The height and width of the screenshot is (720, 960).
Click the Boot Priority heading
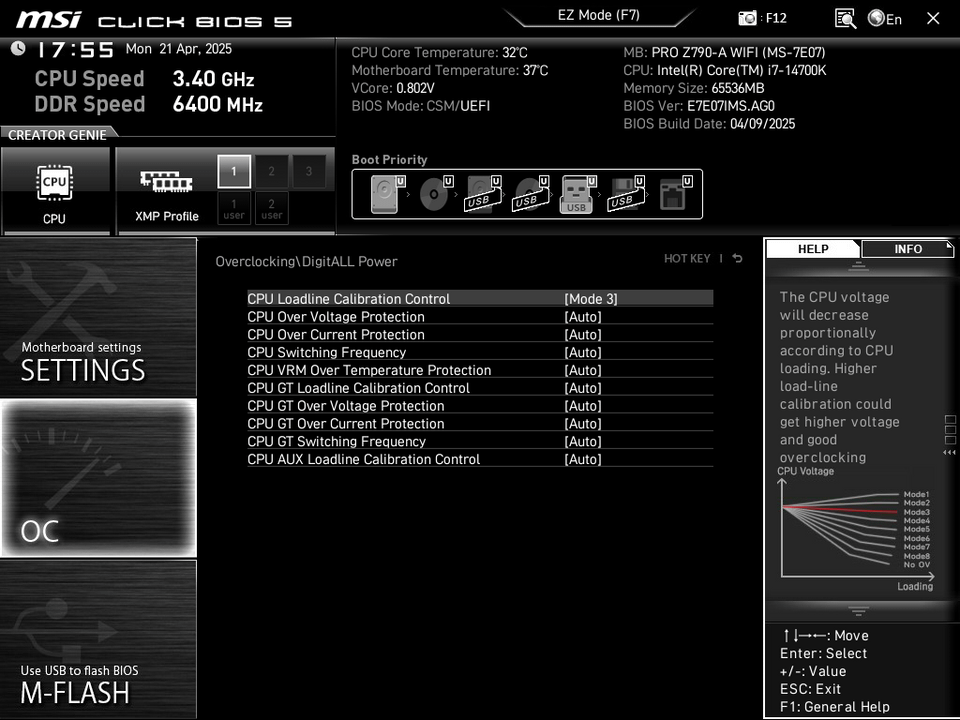[x=389, y=160]
